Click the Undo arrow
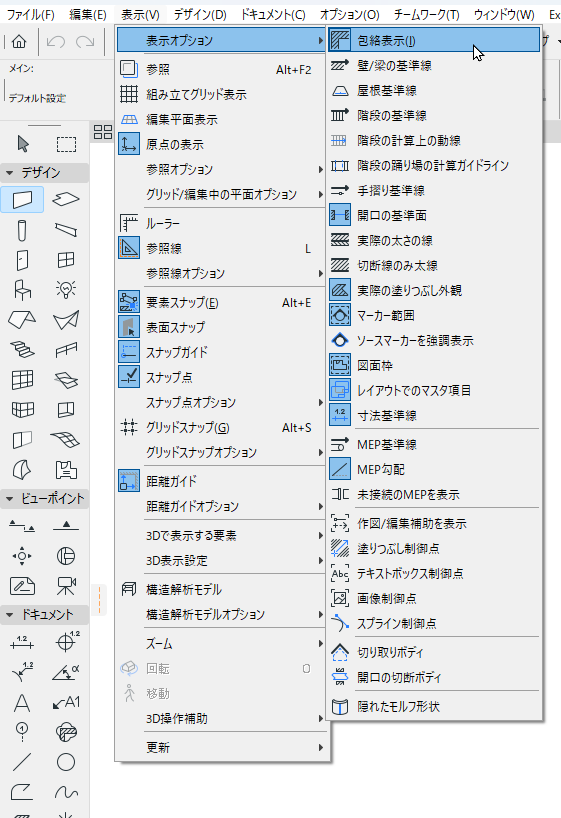 [x=55, y=41]
